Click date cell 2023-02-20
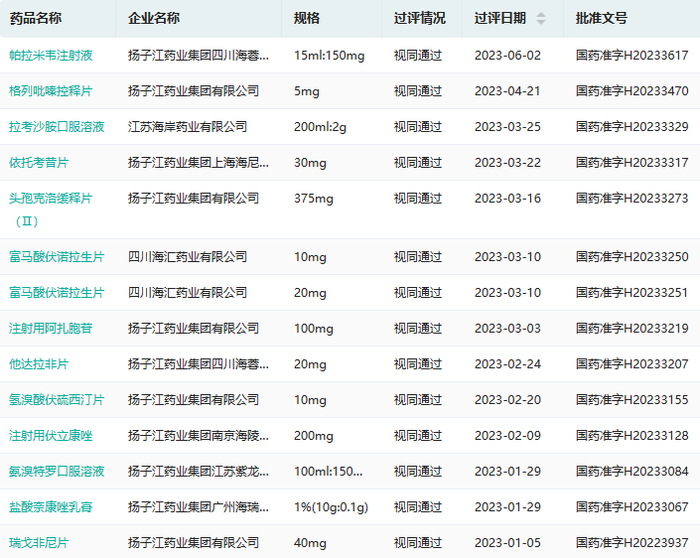The height and width of the screenshot is (558, 700). pos(508,400)
